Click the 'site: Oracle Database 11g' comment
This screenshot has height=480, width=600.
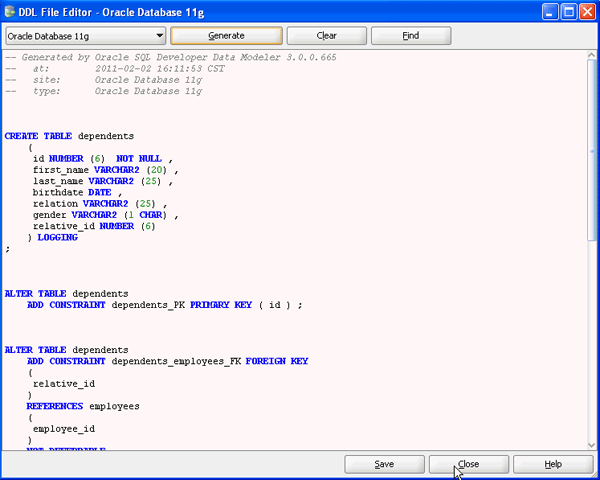103,80
